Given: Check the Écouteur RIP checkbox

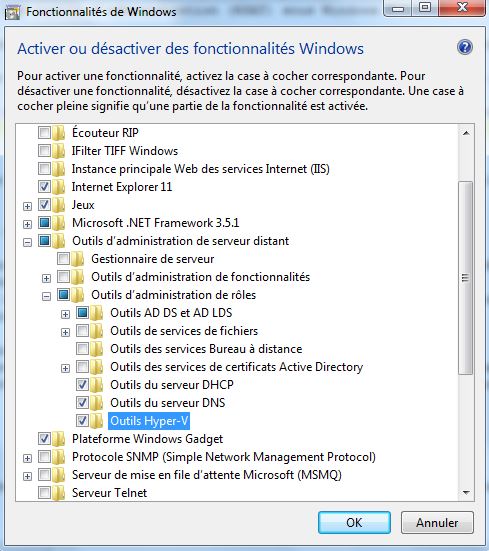Looking at the screenshot, I should pyautogui.click(x=44, y=132).
